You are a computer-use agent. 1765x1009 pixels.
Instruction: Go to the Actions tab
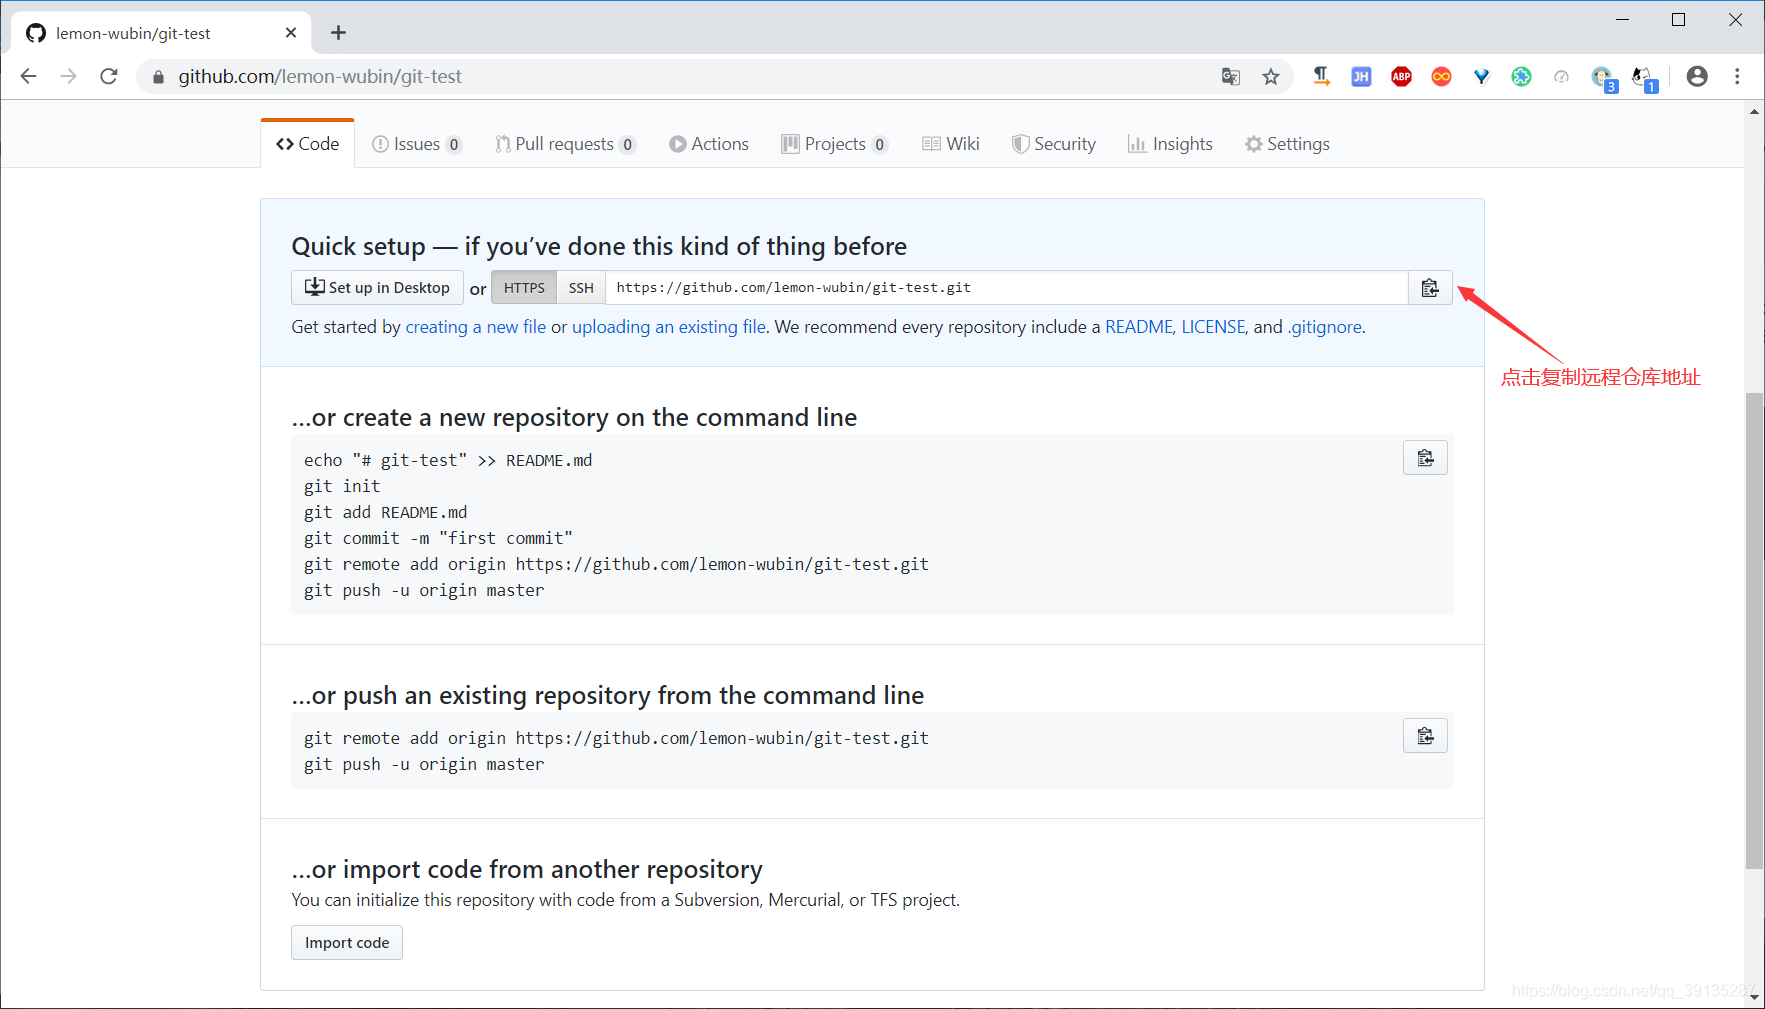pos(709,144)
